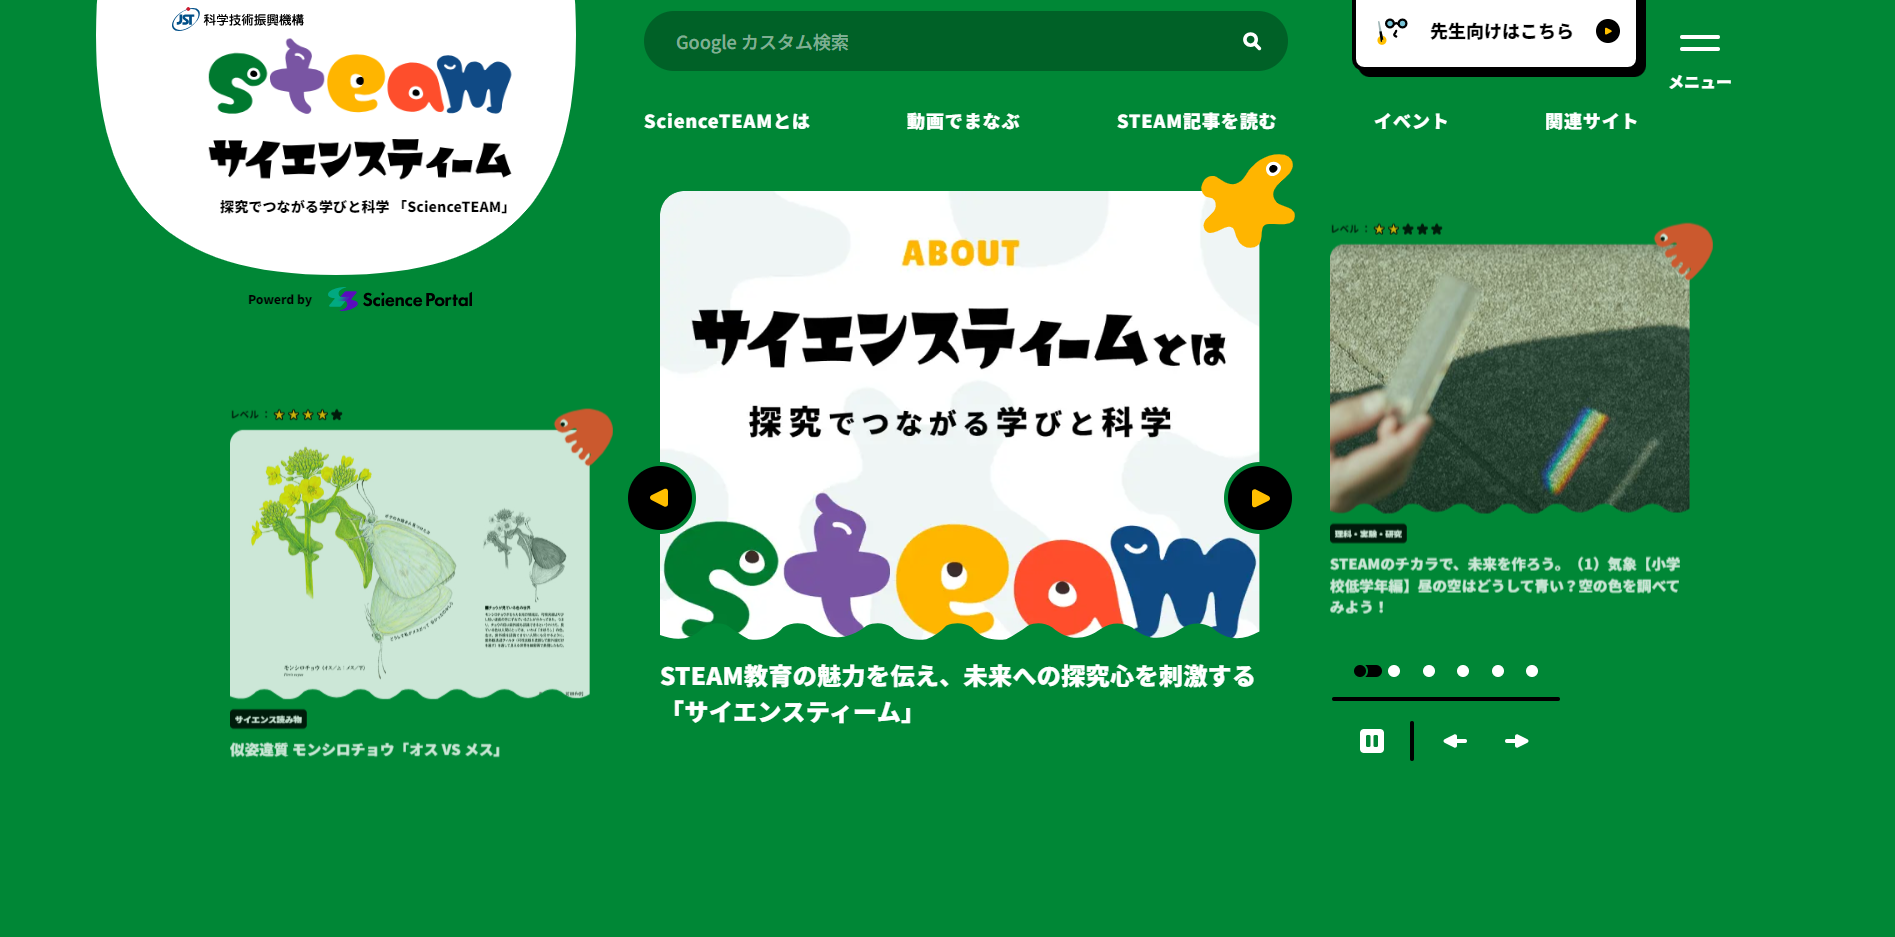Select the second carousel pagination dot
Screen dimensions: 1895x937
pos(1394,671)
